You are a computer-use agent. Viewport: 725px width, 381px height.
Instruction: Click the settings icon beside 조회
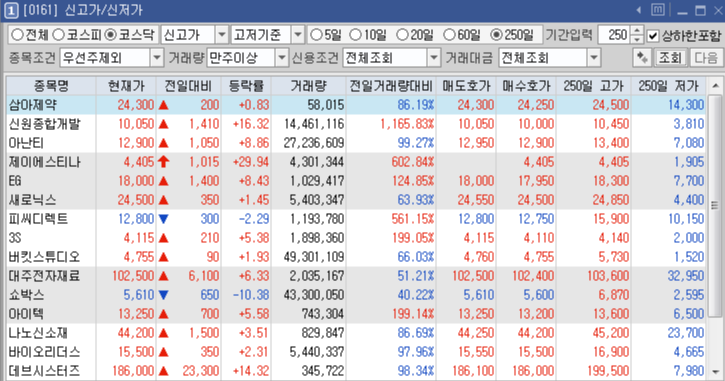pyautogui.click(x=642, y=58)
